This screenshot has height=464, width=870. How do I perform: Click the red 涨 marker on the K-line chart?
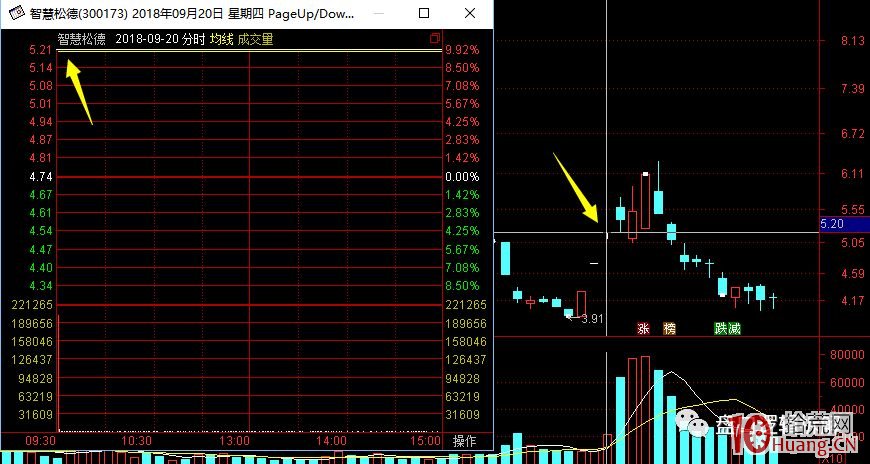tap(643, 329)
